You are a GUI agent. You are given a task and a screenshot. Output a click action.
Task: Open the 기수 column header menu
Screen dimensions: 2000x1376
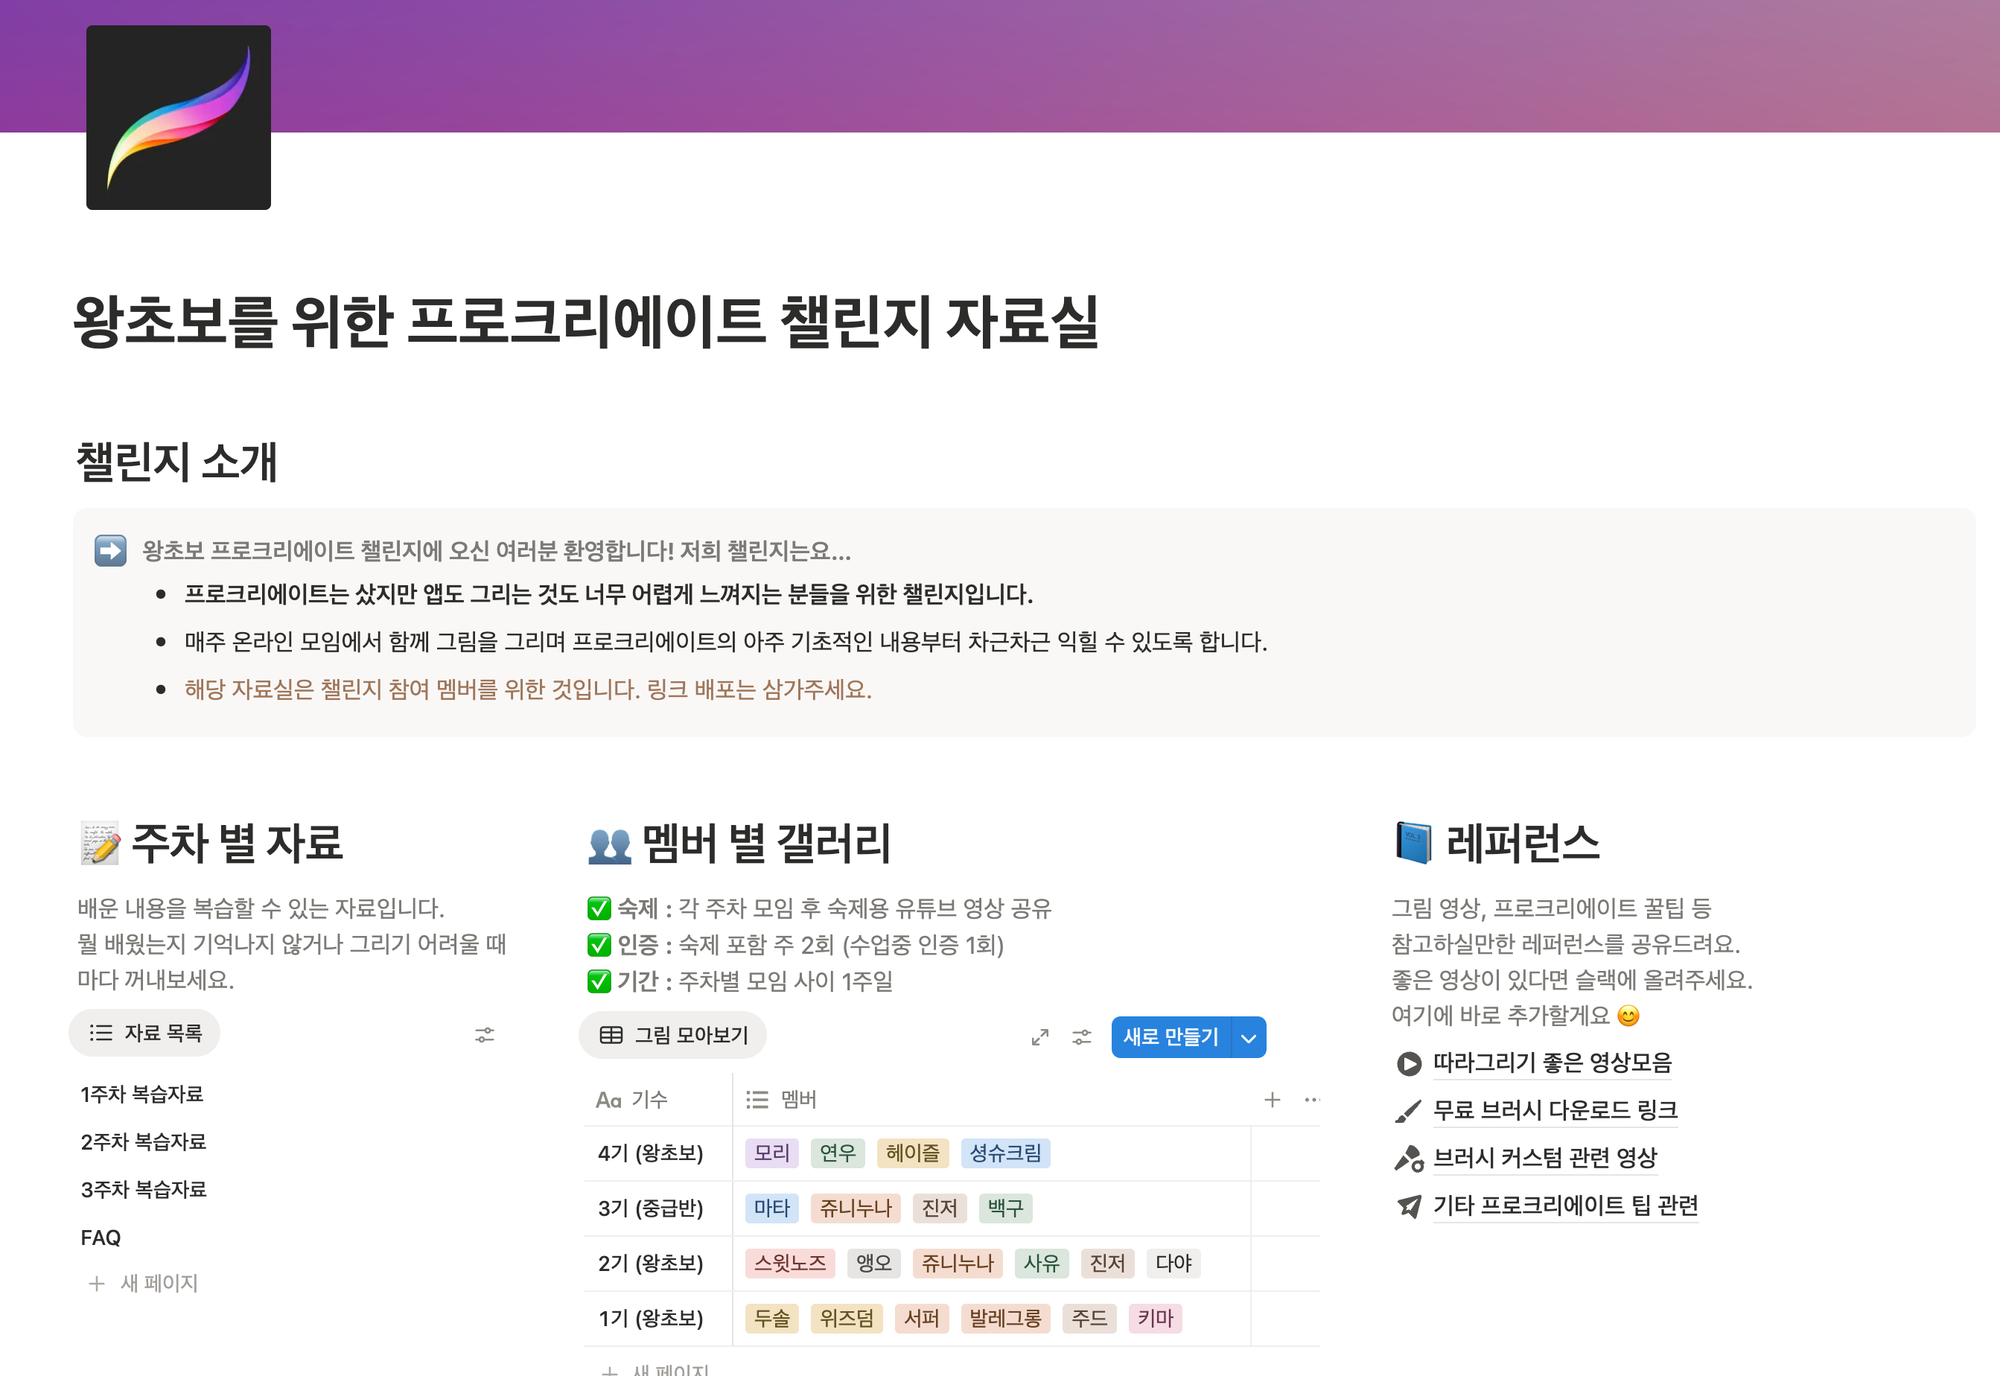click(633, 1100)
